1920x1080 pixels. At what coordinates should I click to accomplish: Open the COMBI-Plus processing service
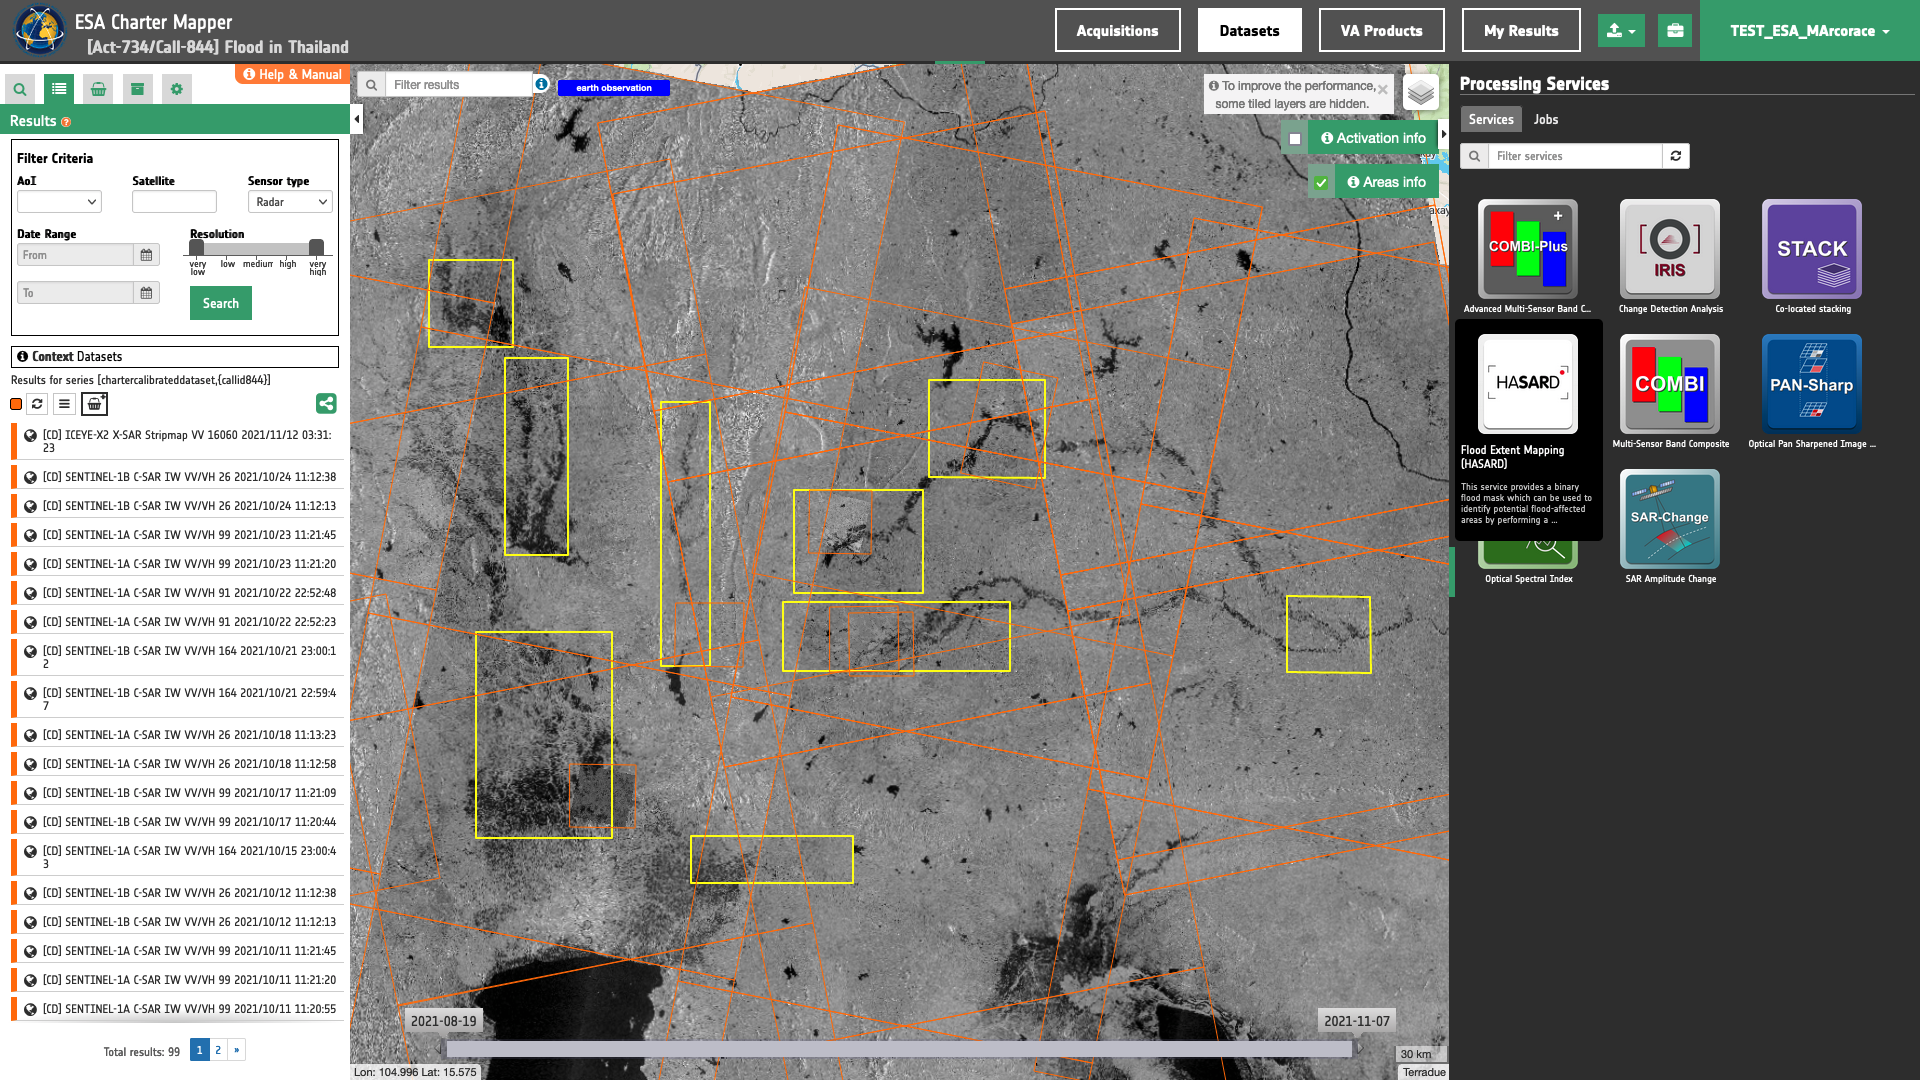tap(1527, 249)
